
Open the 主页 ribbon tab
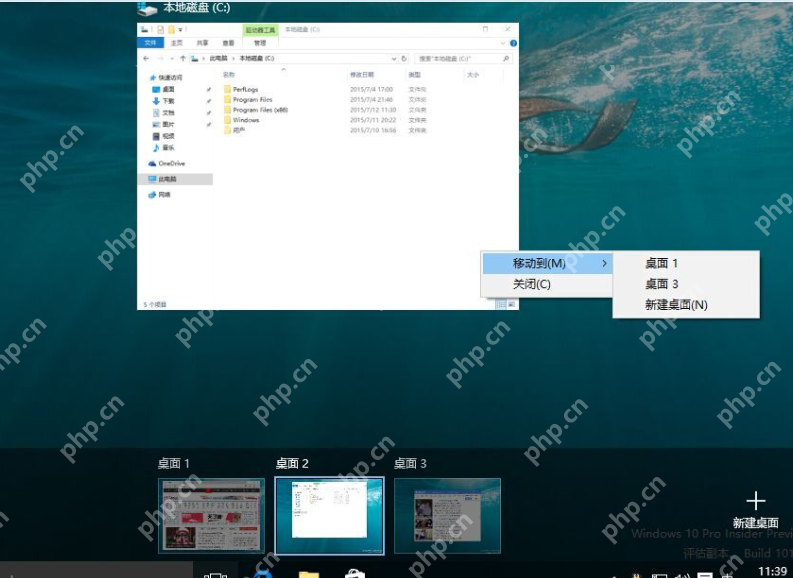(177, 43)
